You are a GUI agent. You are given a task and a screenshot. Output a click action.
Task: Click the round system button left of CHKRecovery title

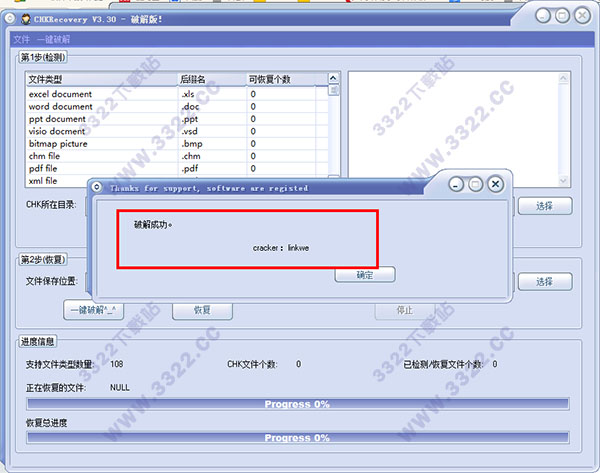10,18
